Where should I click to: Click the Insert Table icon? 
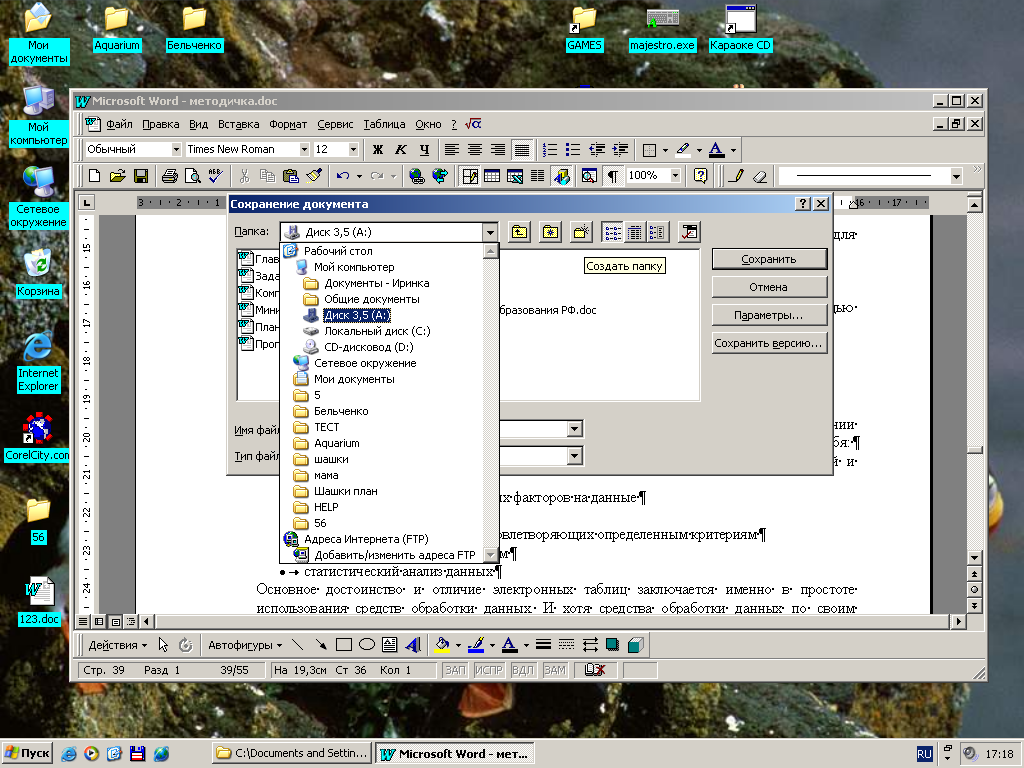492,176
